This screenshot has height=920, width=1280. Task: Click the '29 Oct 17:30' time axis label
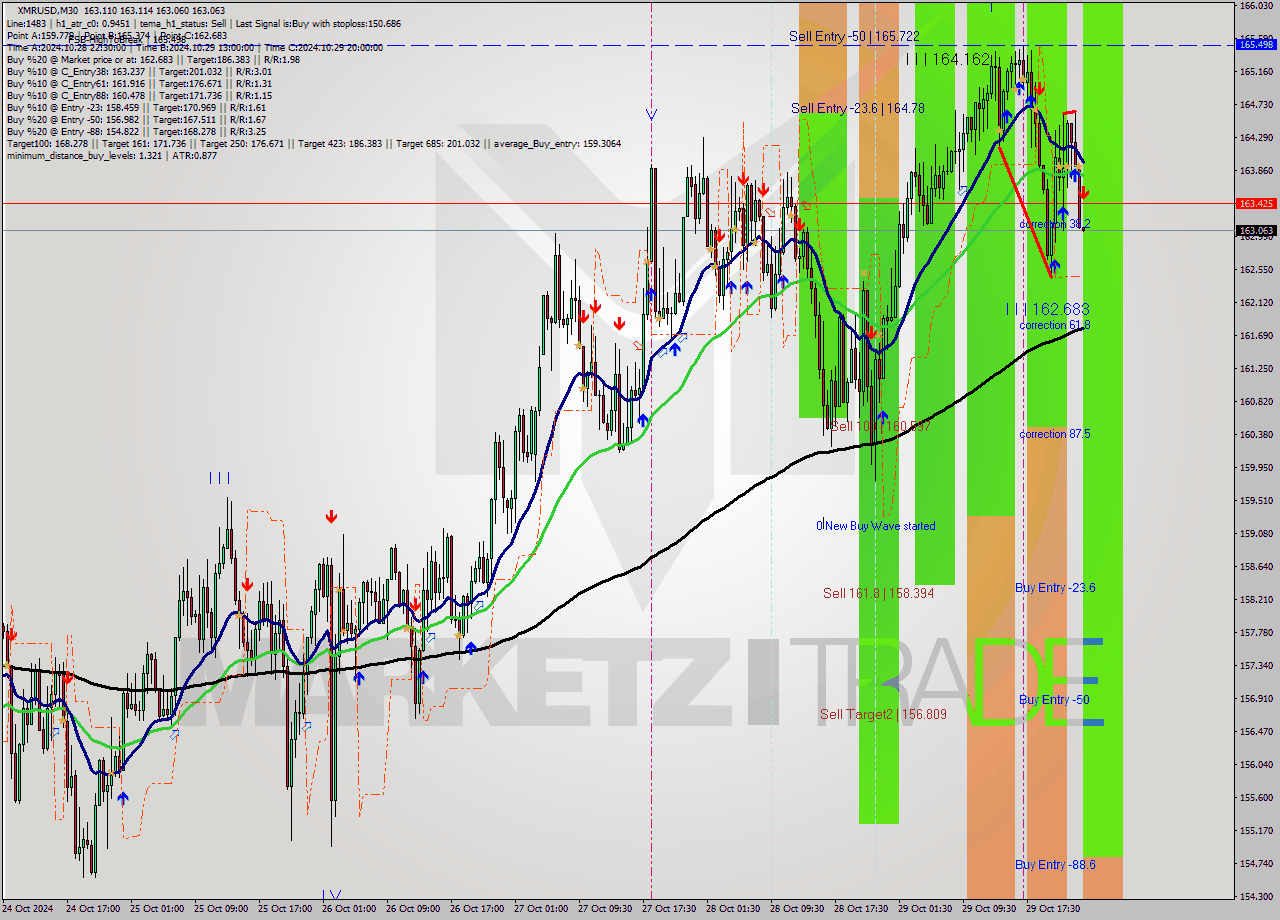(1054, 909)
